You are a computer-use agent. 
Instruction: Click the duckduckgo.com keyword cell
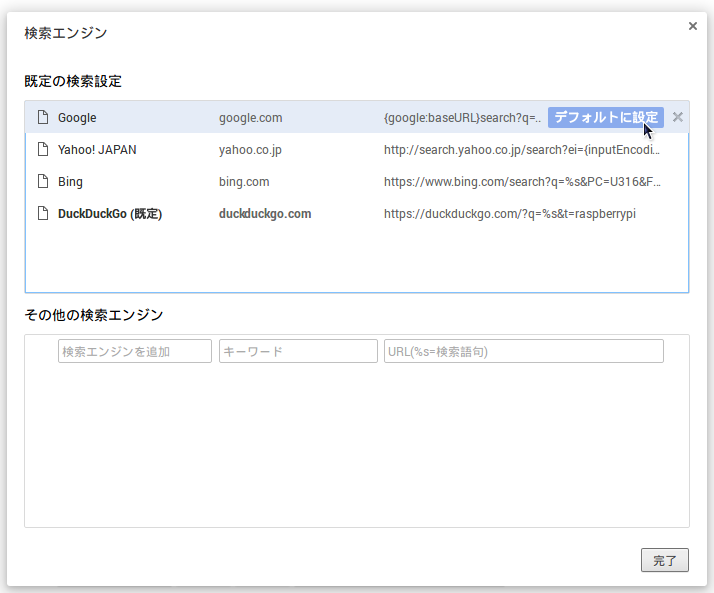(265, 214)
